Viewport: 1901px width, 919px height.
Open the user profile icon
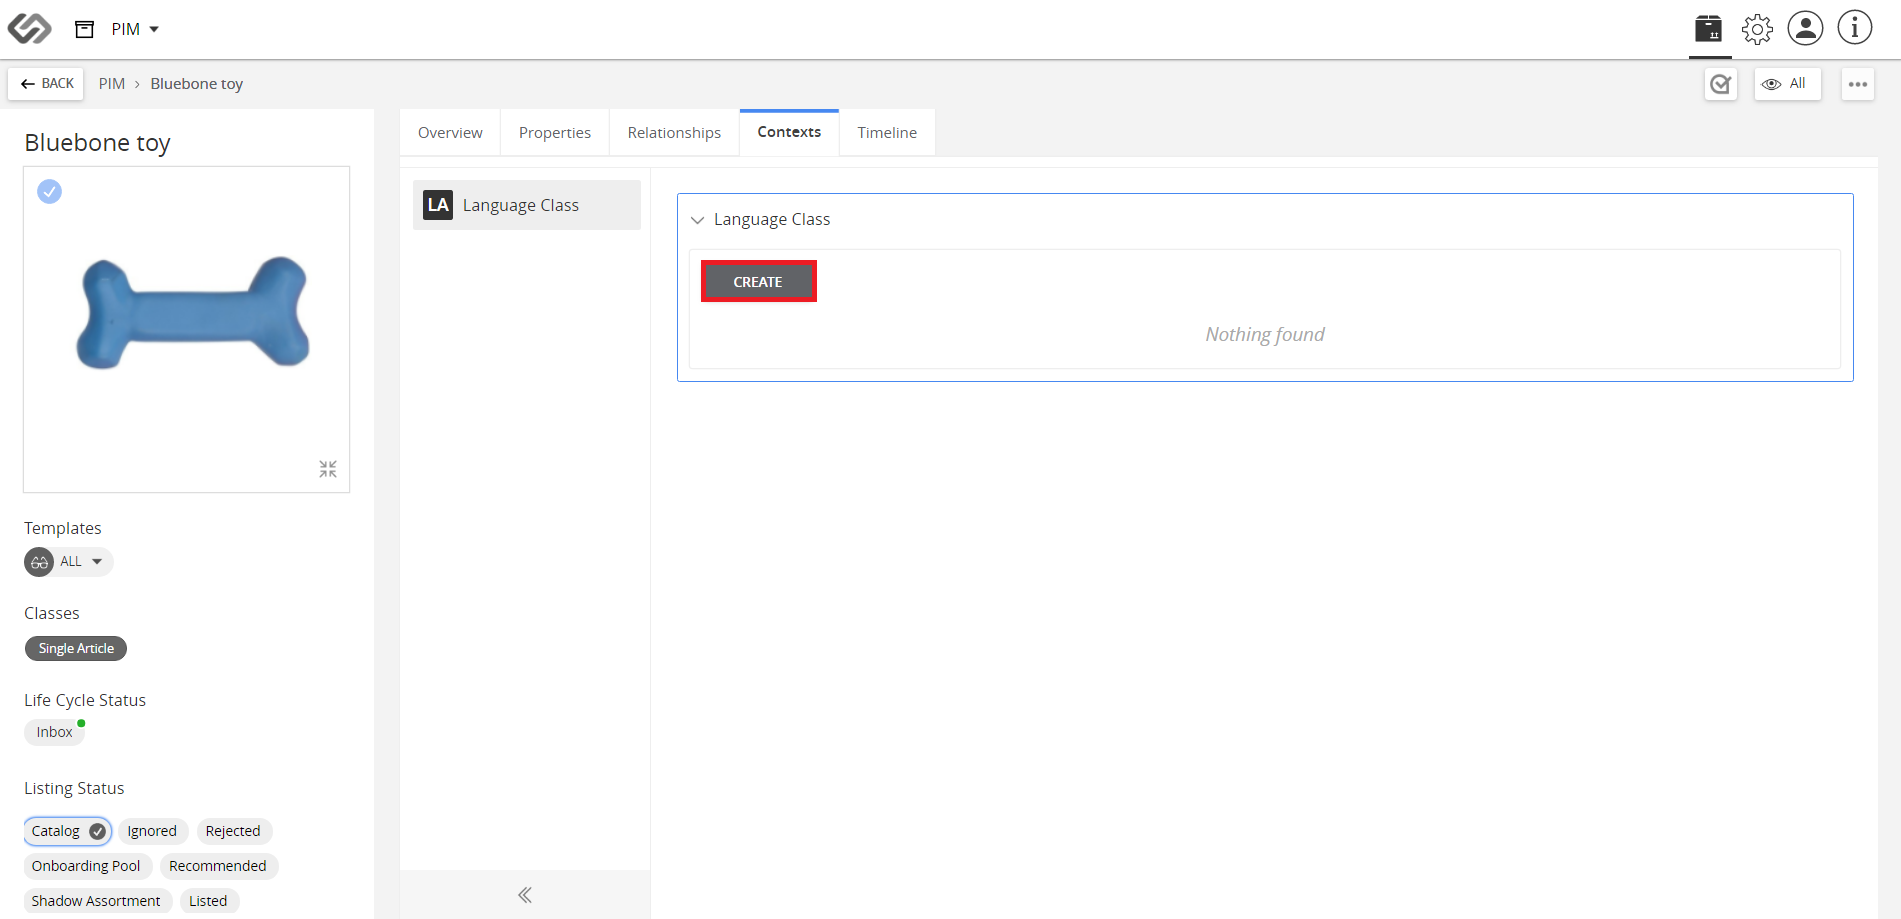point(1806,28)
